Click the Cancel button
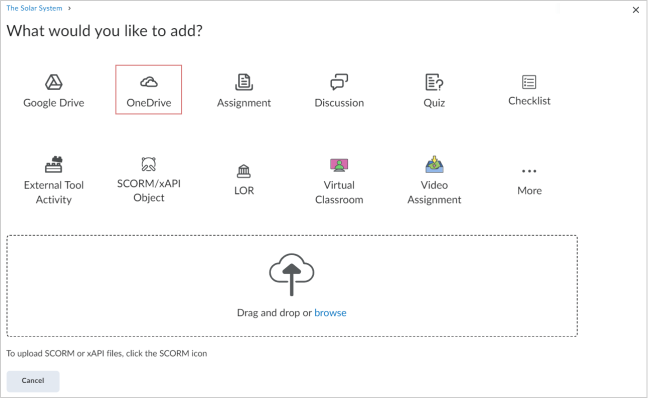Image resolution: width=648 pixels, height=398 pixels. (x=33, y=381)
